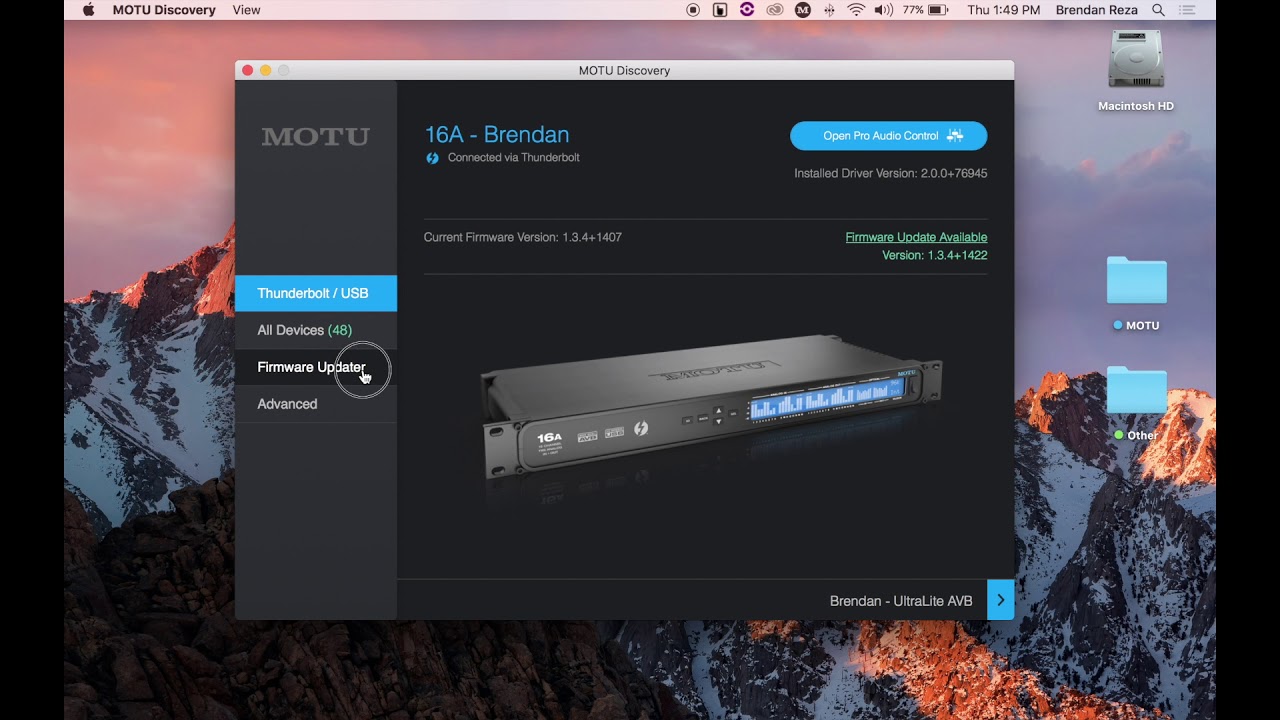Open the Brendan Reza user menu

tap(1097, 10)
